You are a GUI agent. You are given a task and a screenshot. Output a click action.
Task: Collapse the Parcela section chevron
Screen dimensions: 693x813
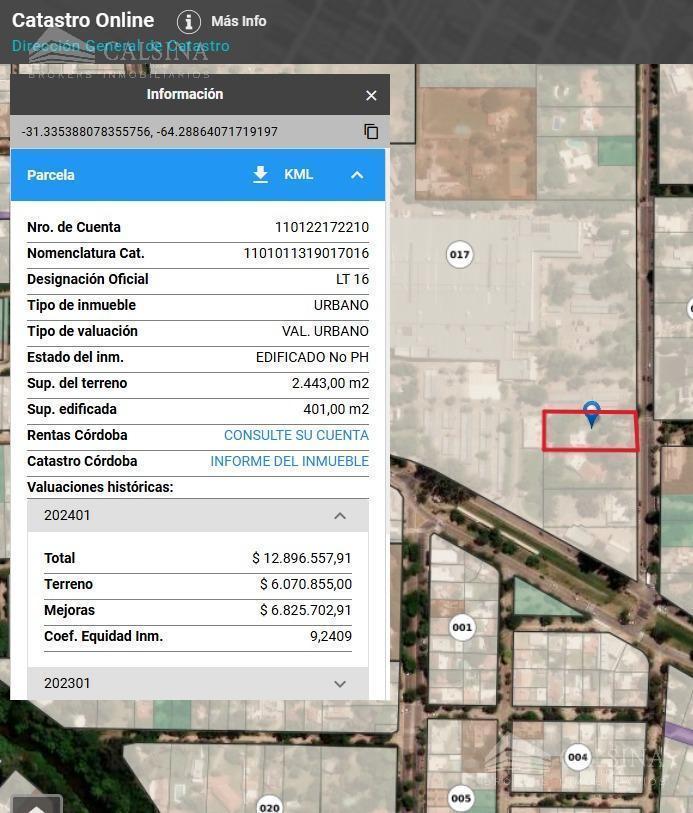tap(357, 175)
